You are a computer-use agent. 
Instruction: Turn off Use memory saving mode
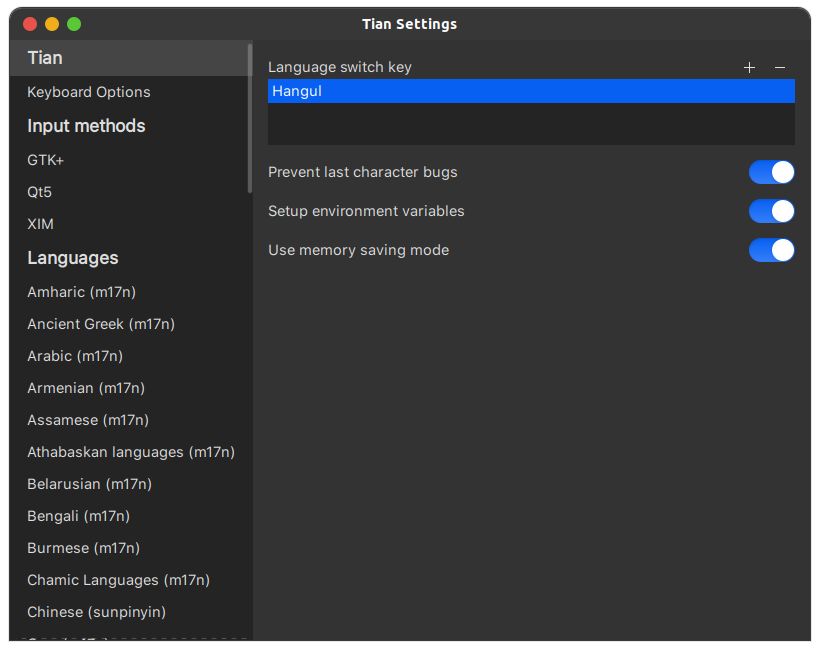[771, 250]
